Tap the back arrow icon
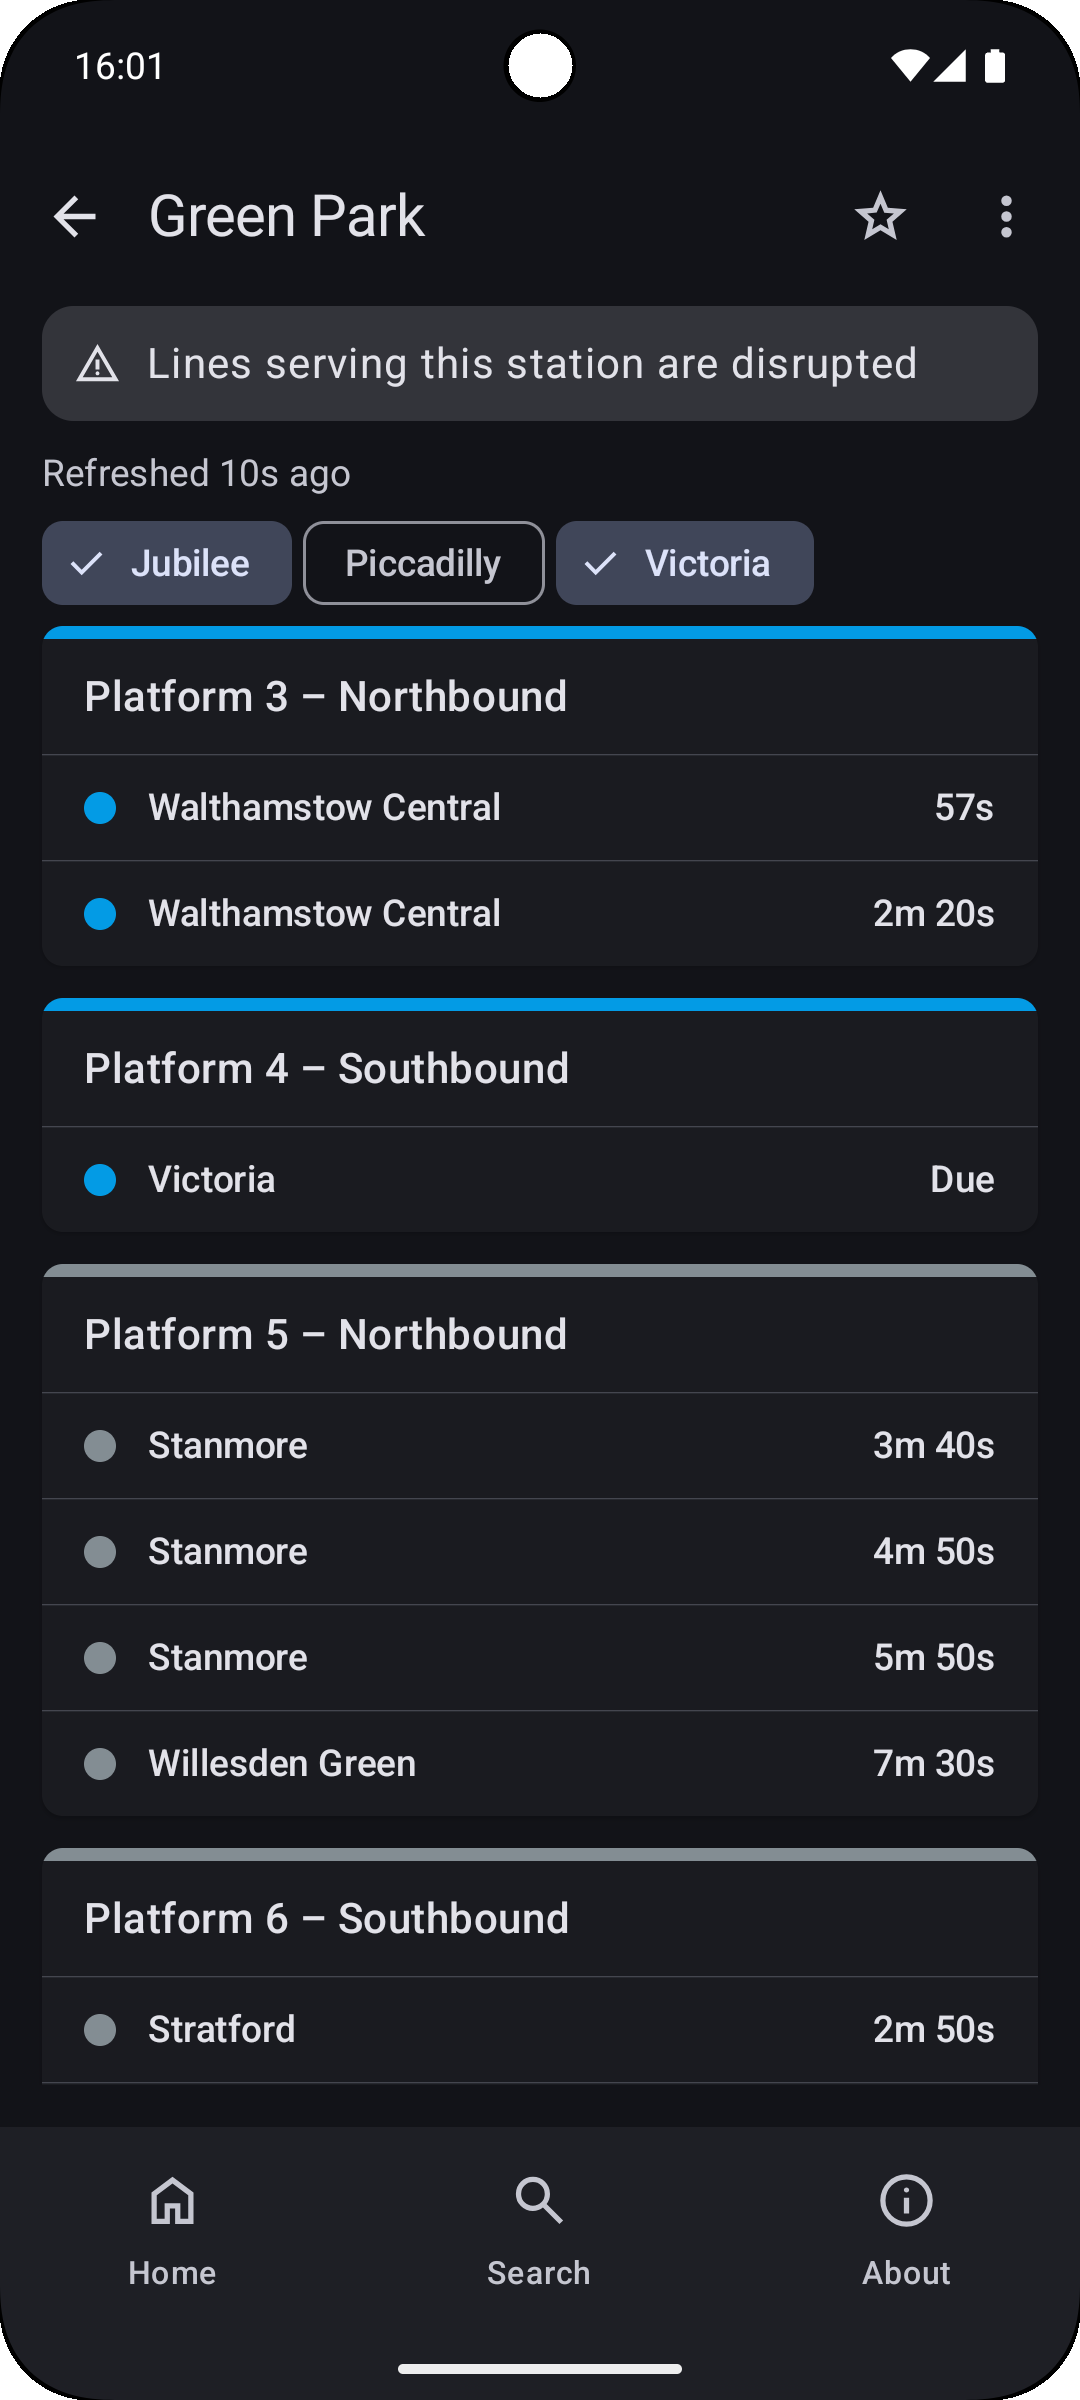 pos(75,217)
